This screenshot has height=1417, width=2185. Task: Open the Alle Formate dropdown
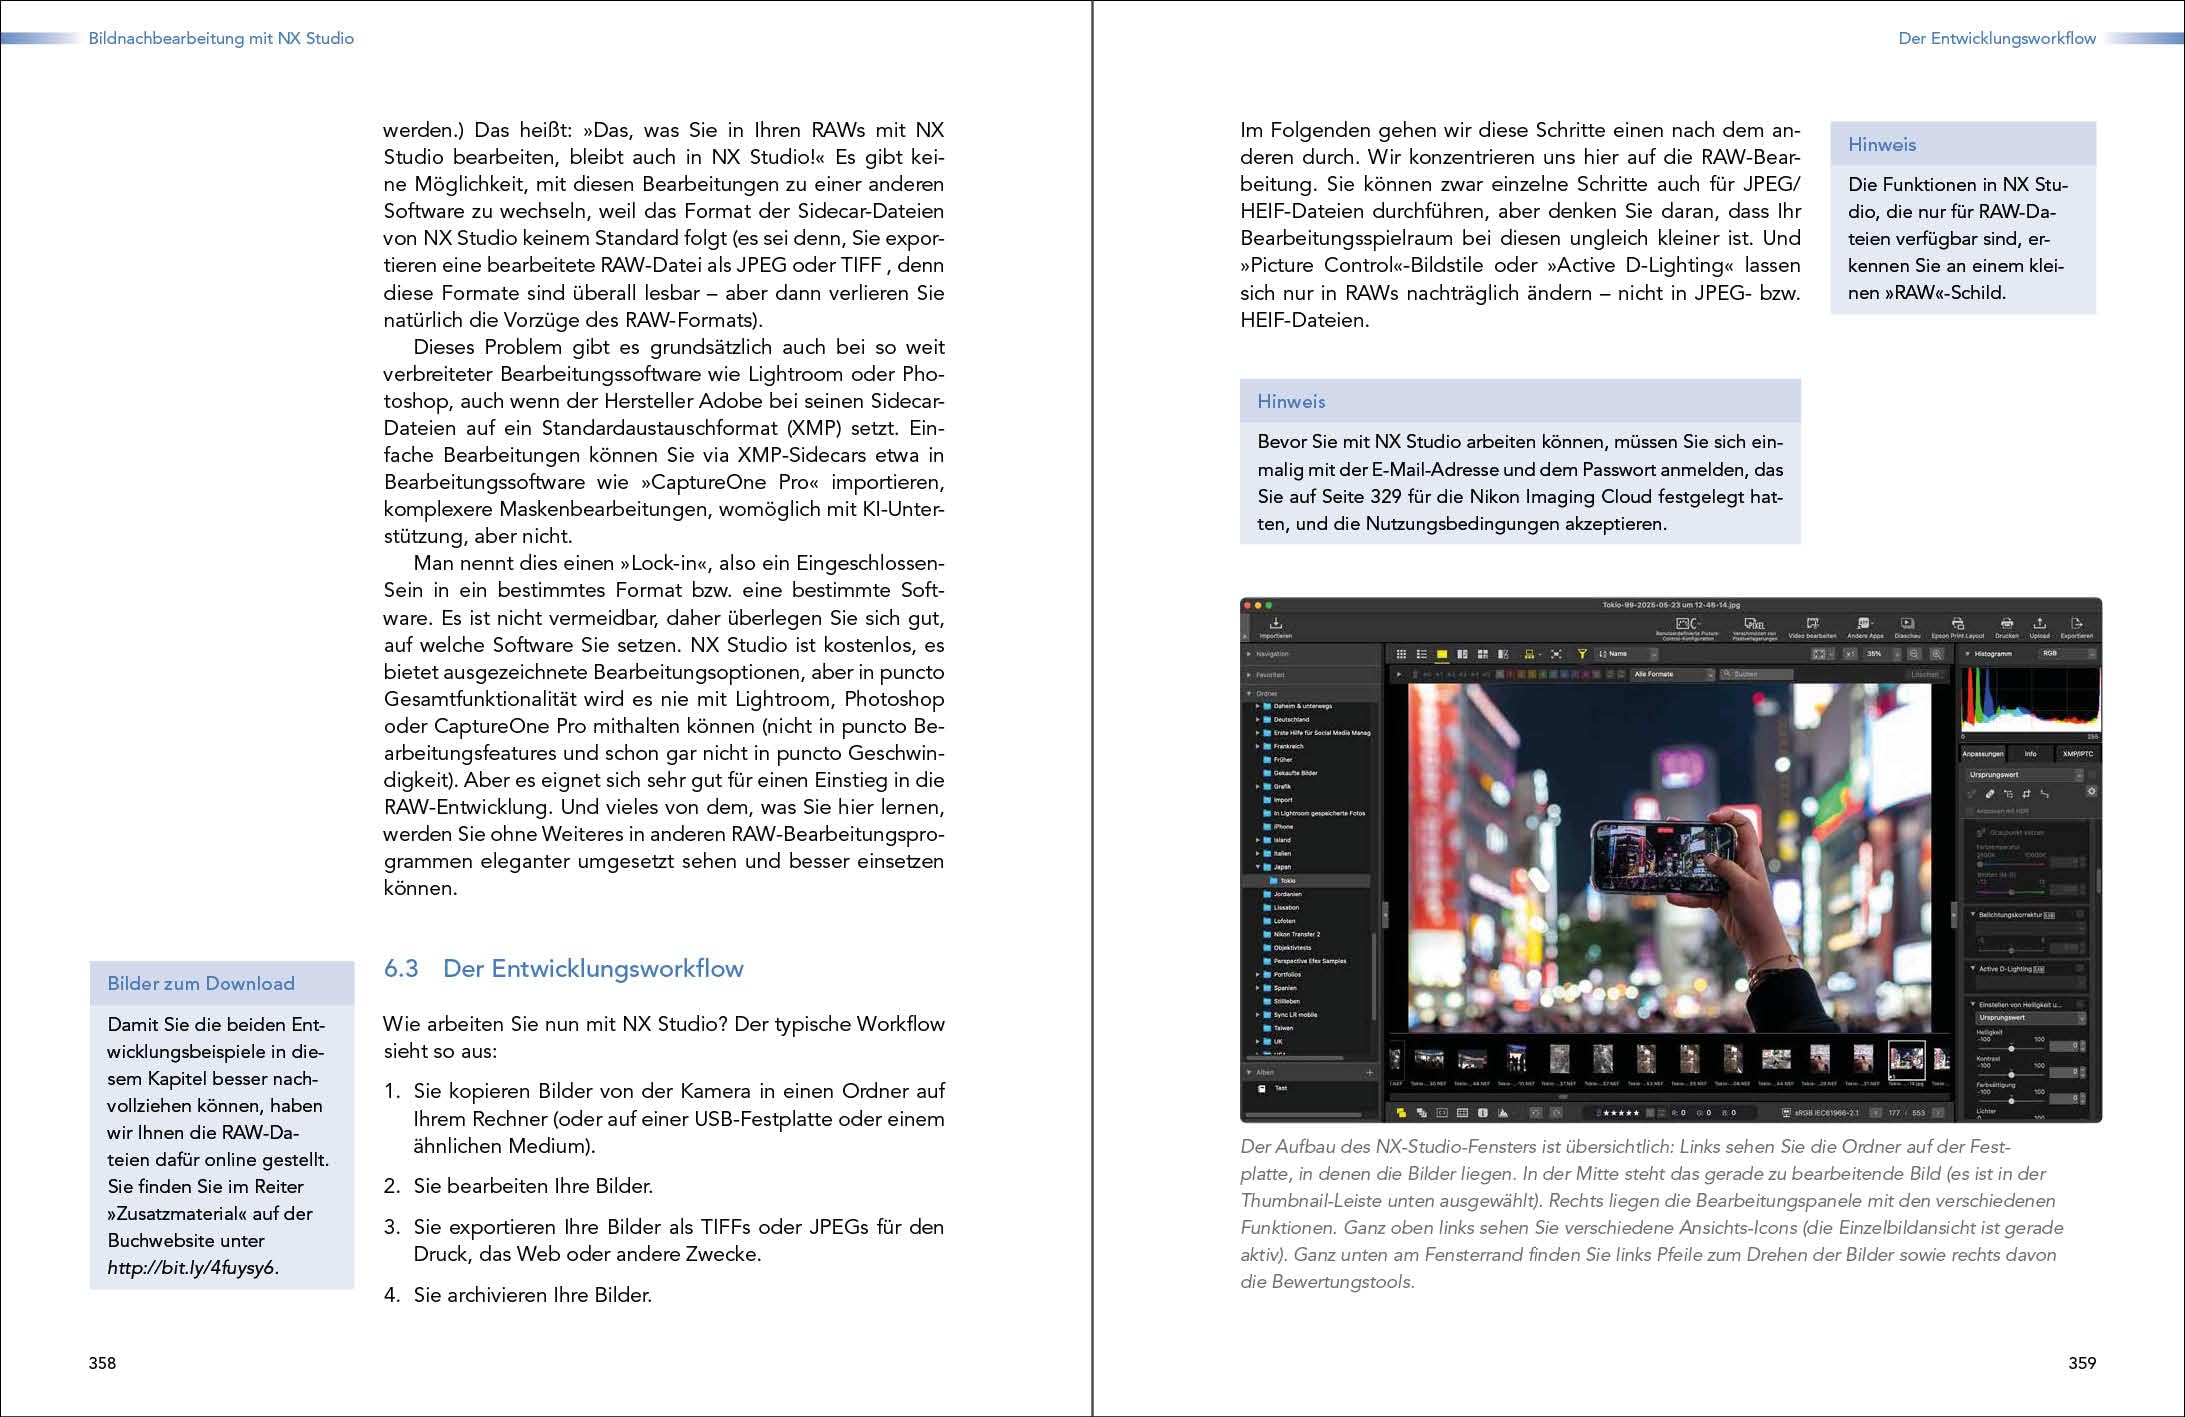point(1672,675)
